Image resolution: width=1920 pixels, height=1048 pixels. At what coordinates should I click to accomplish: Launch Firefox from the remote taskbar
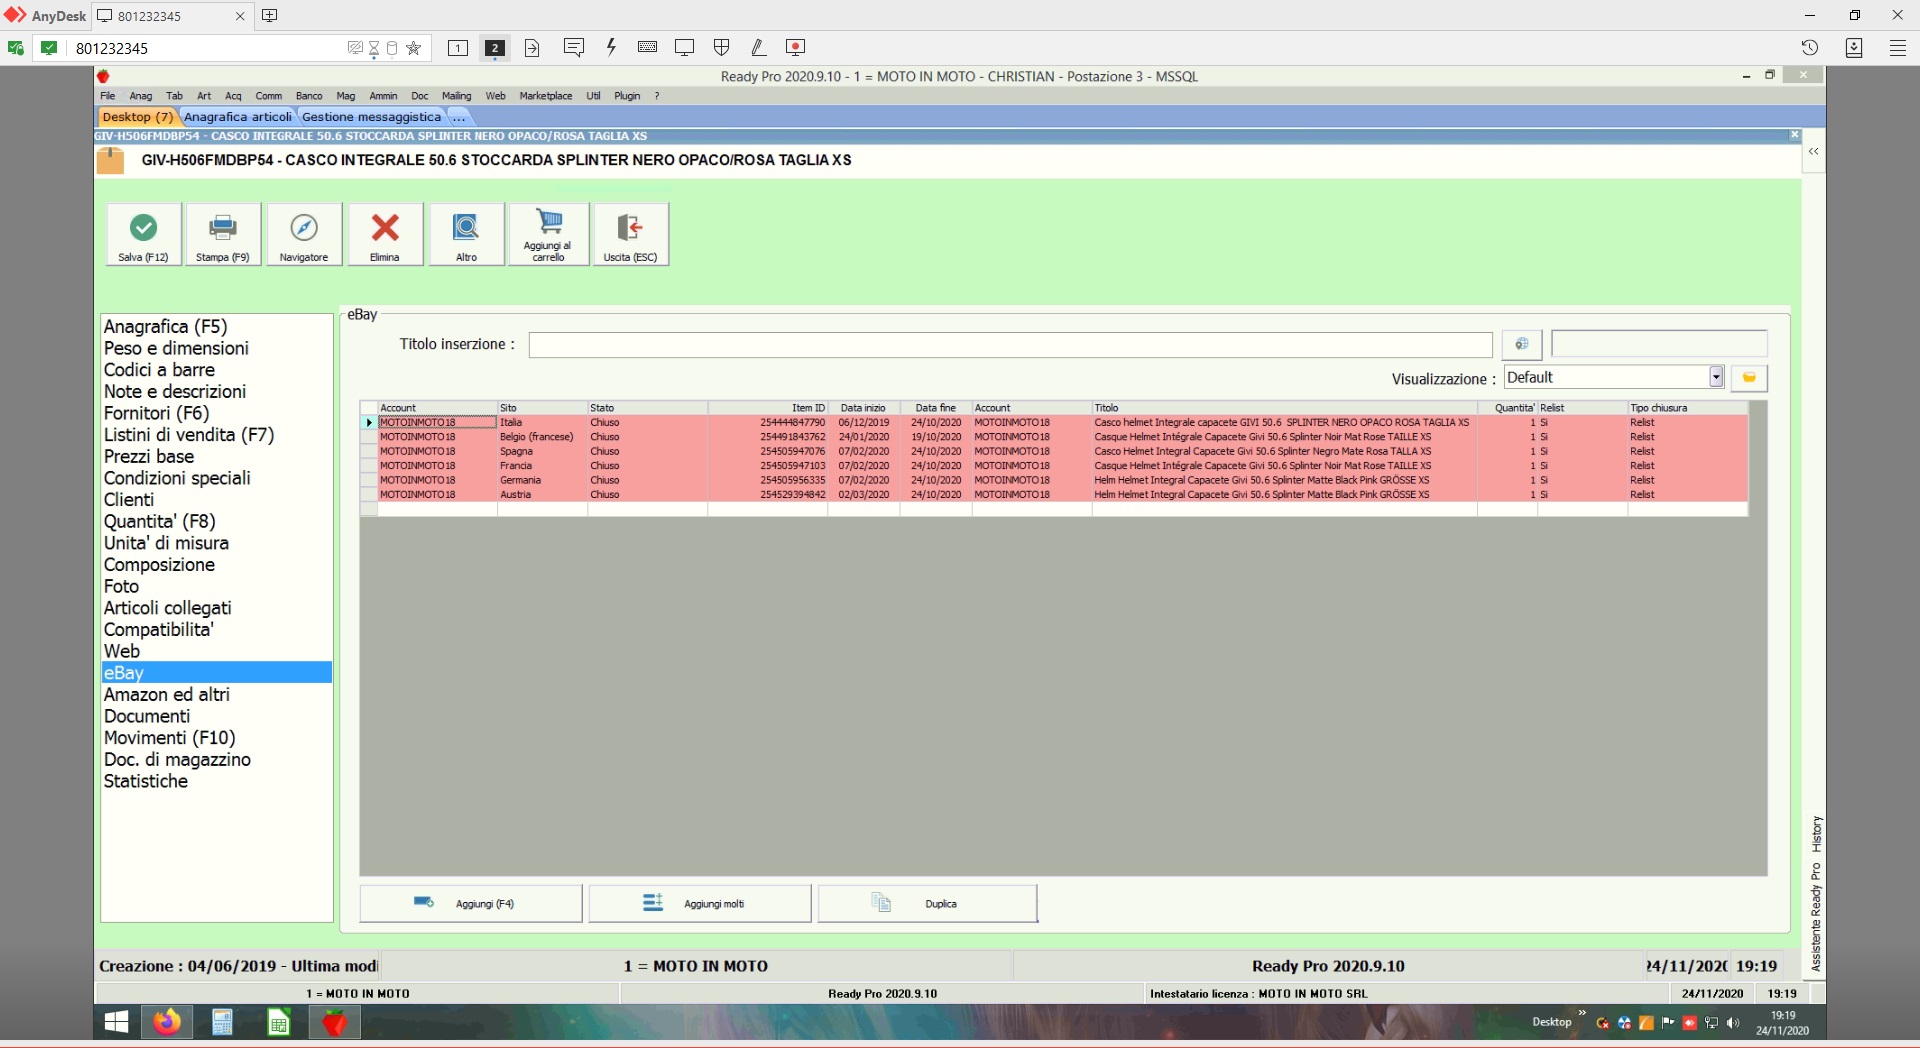(167, 1022)
